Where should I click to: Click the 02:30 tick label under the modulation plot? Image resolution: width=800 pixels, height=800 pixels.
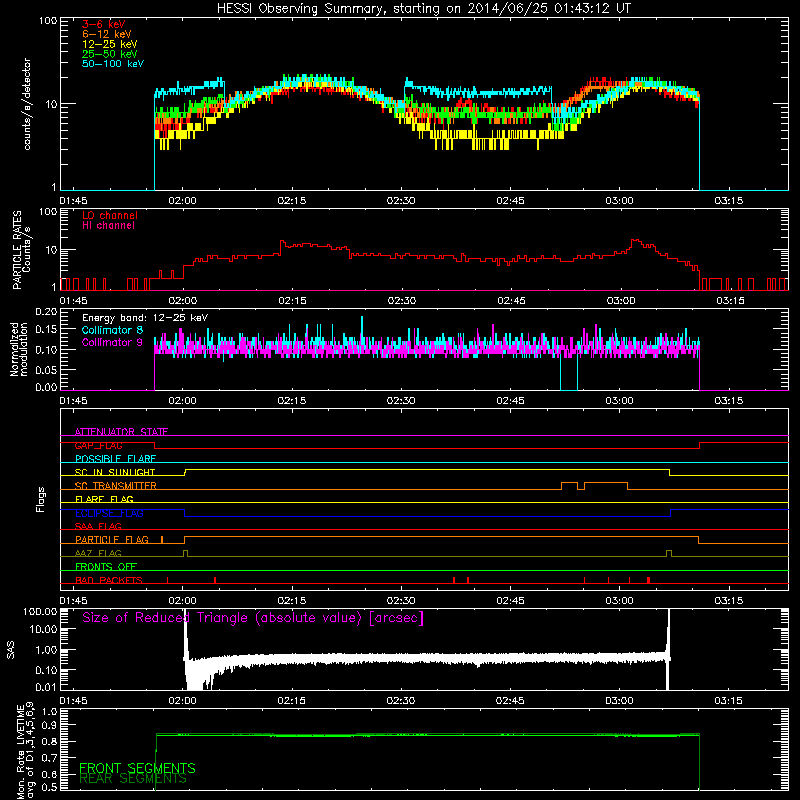pos(401,401)
